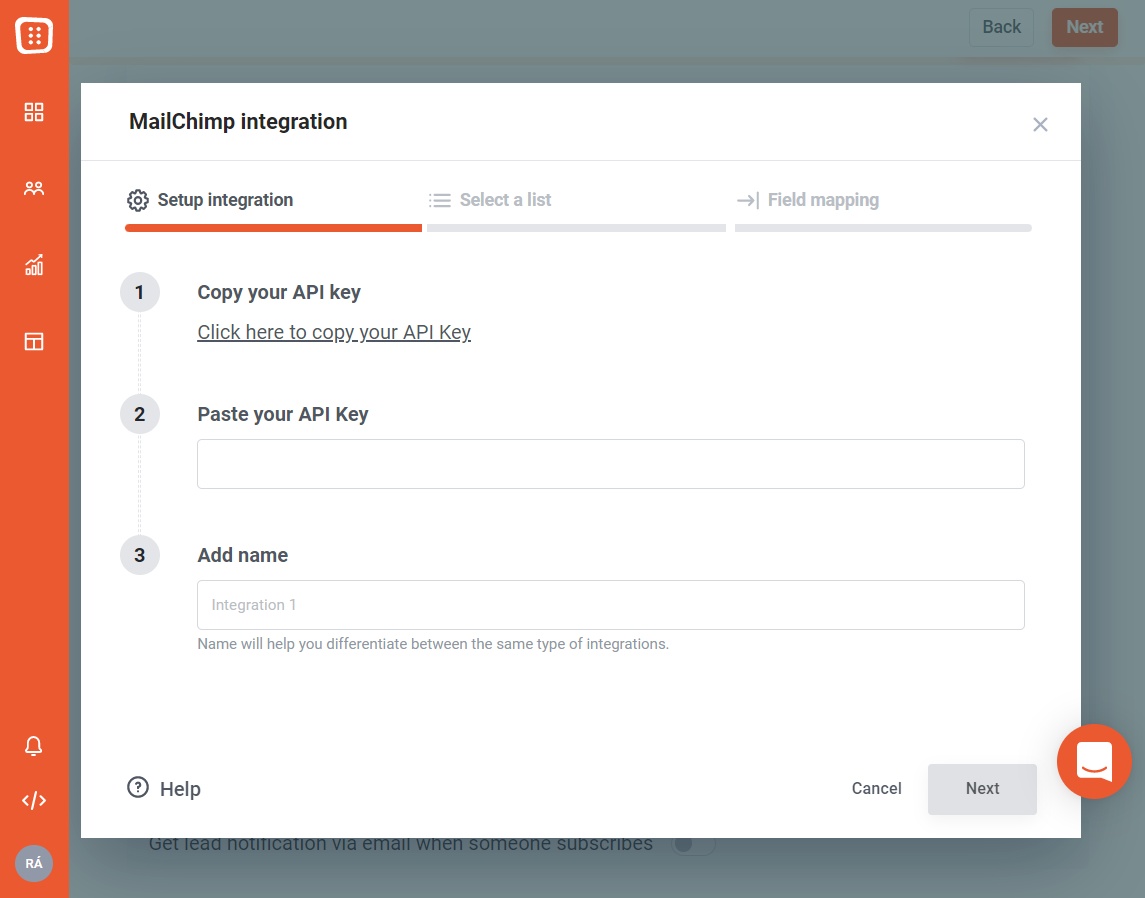This screenshot has width=1145, height=898.
Task: Click the Field mapping arrow icon
Action: 748,200
